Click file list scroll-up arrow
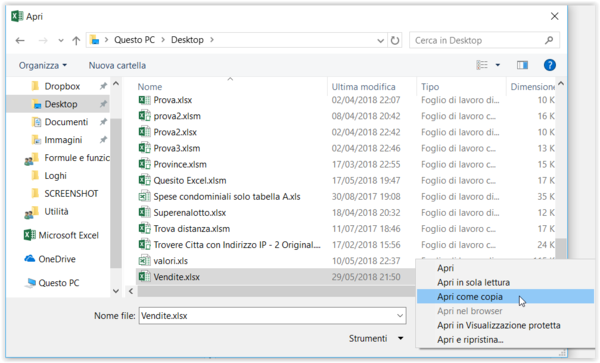 [561, 84]
